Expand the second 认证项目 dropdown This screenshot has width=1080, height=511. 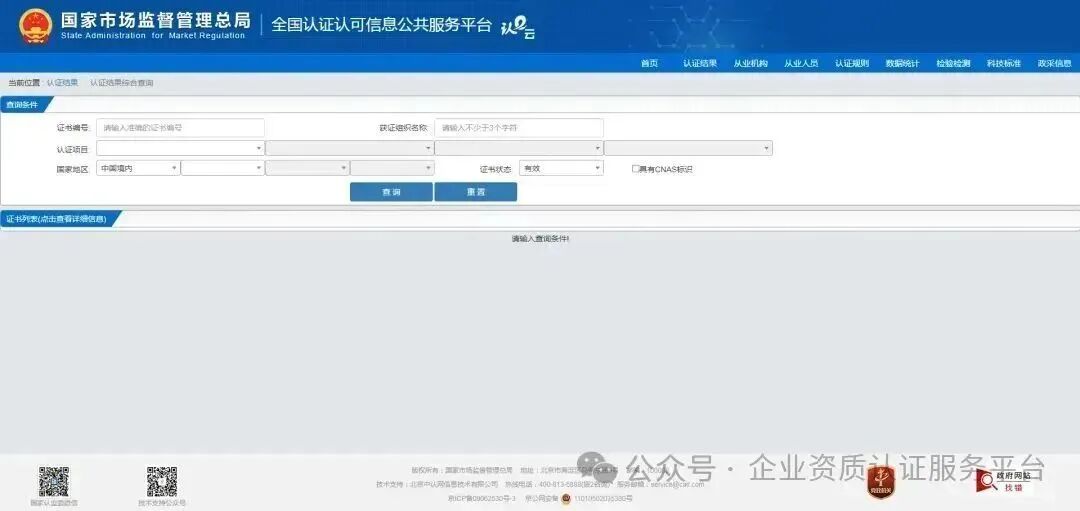pos(349,148)
